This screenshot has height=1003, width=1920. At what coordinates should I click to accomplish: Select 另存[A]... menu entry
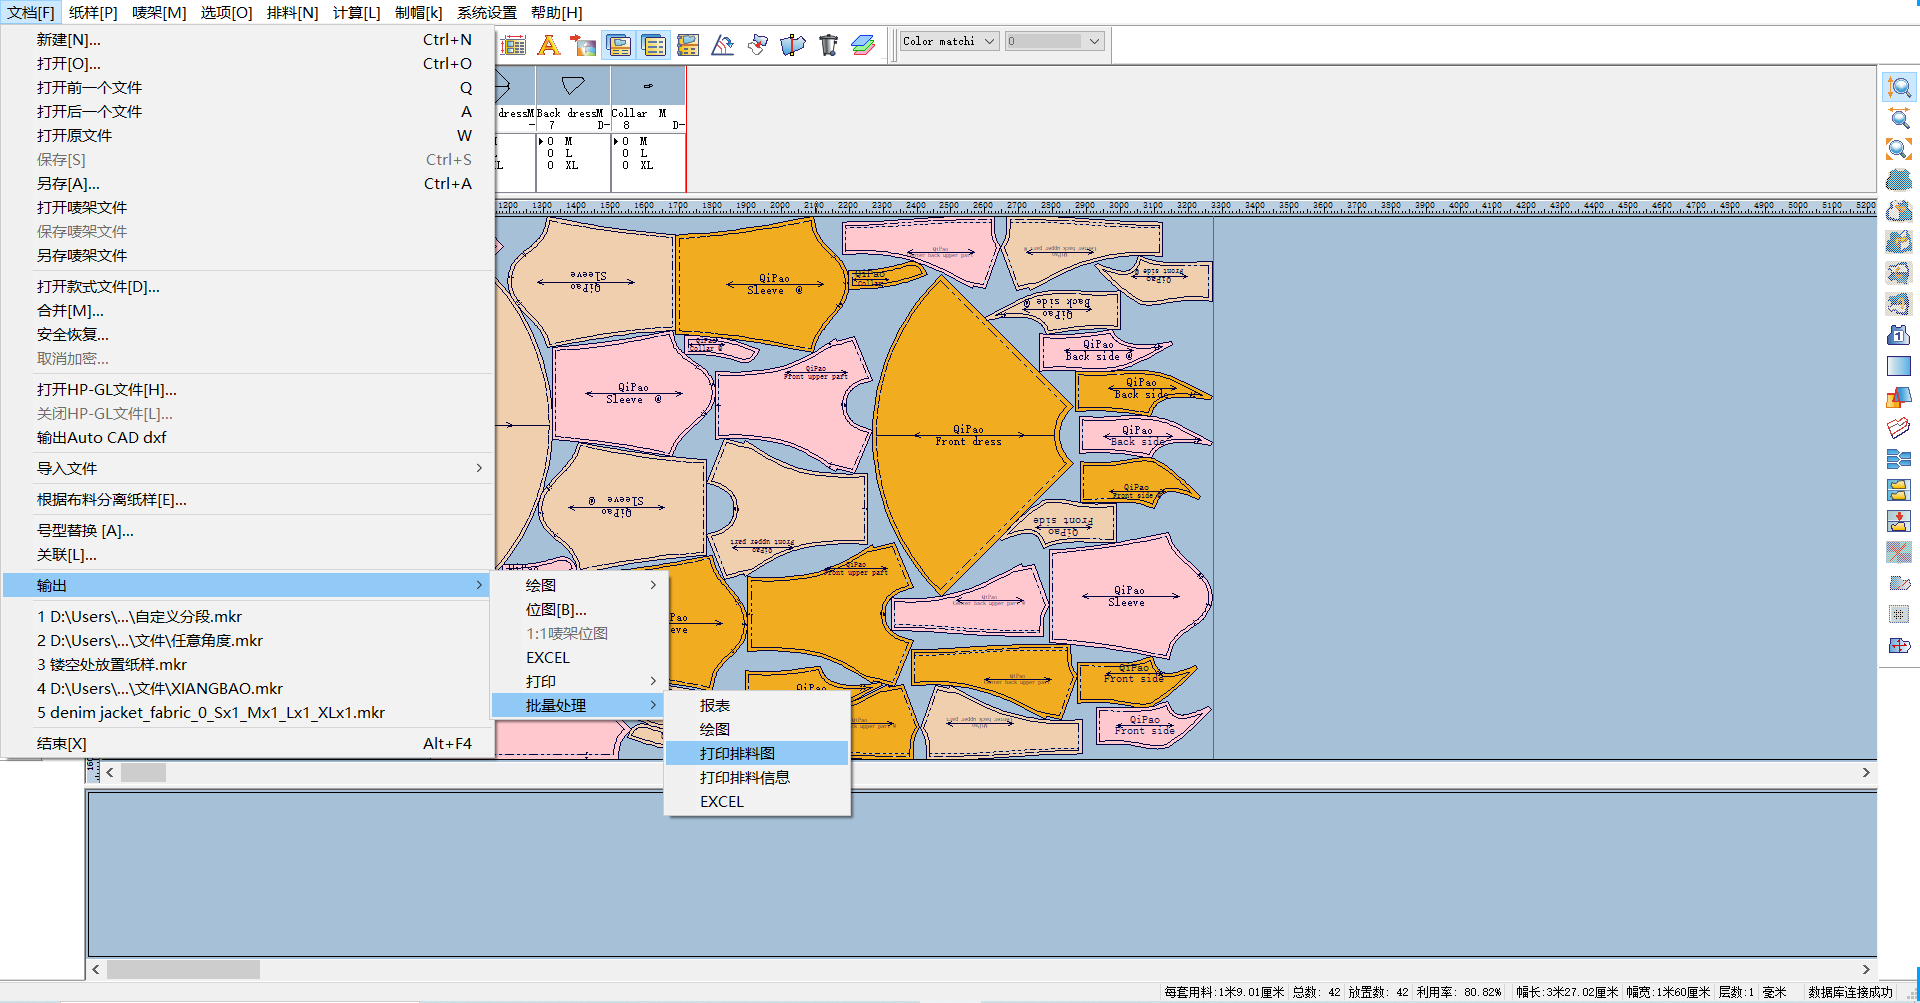(x=248, y=184)
